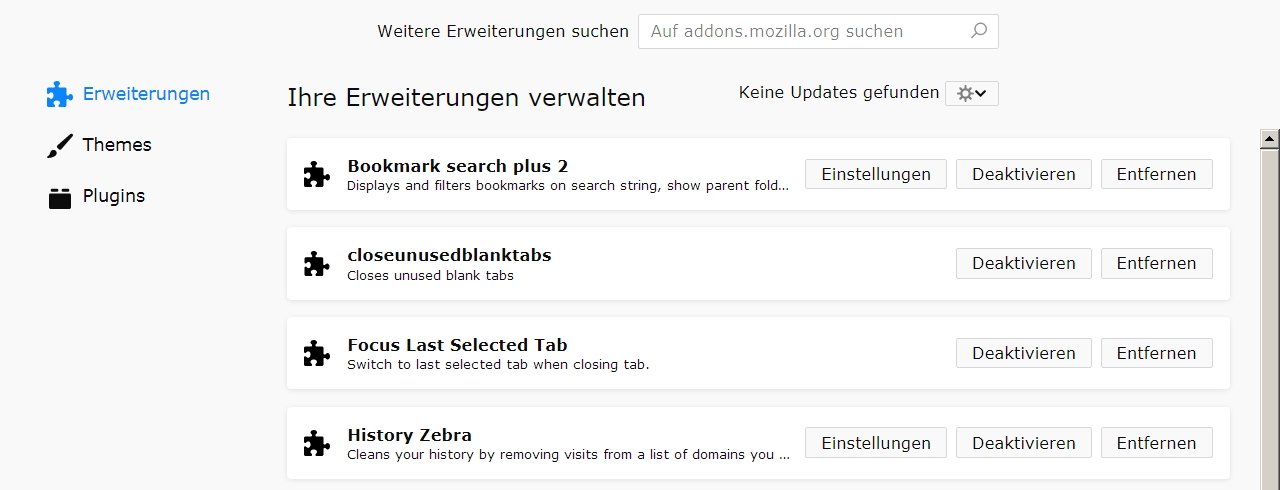The width and height of the screenshot is (1280, 490).
Task: Click the Erweiterungen puzzle piece sidebar icon
Action: click(x=60, y=94)
